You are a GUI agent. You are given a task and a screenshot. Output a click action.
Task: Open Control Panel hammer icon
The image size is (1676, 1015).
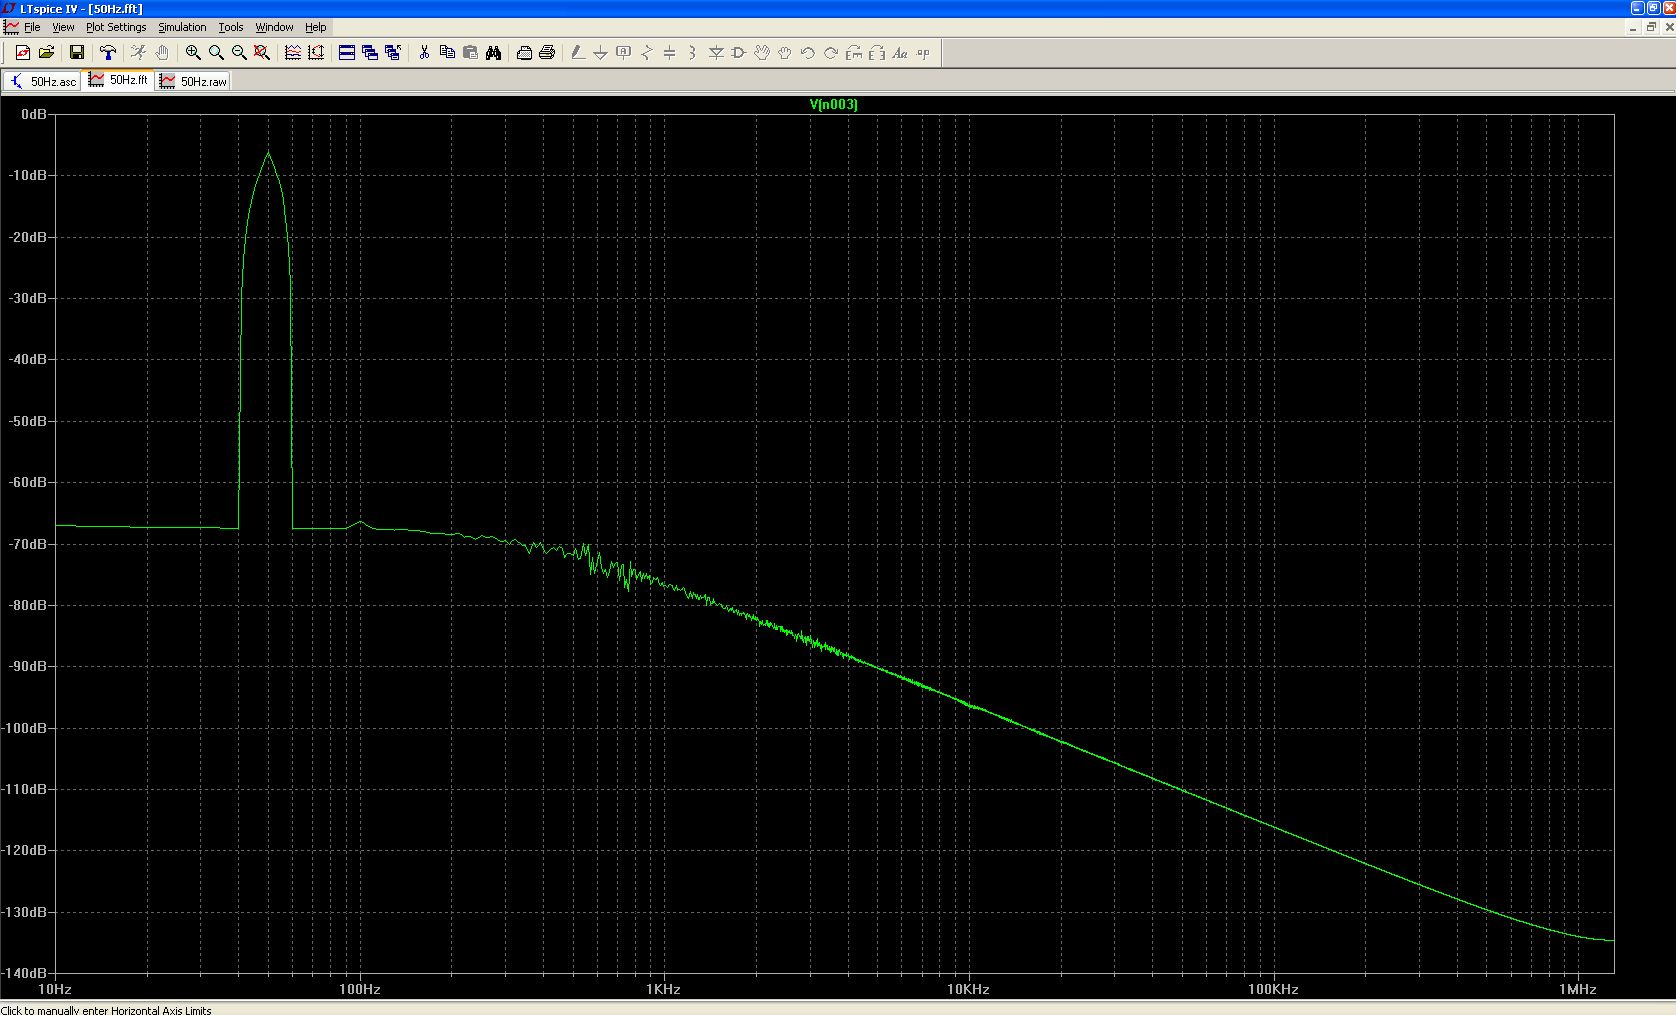pyautogui.click(x=108, y=53)
